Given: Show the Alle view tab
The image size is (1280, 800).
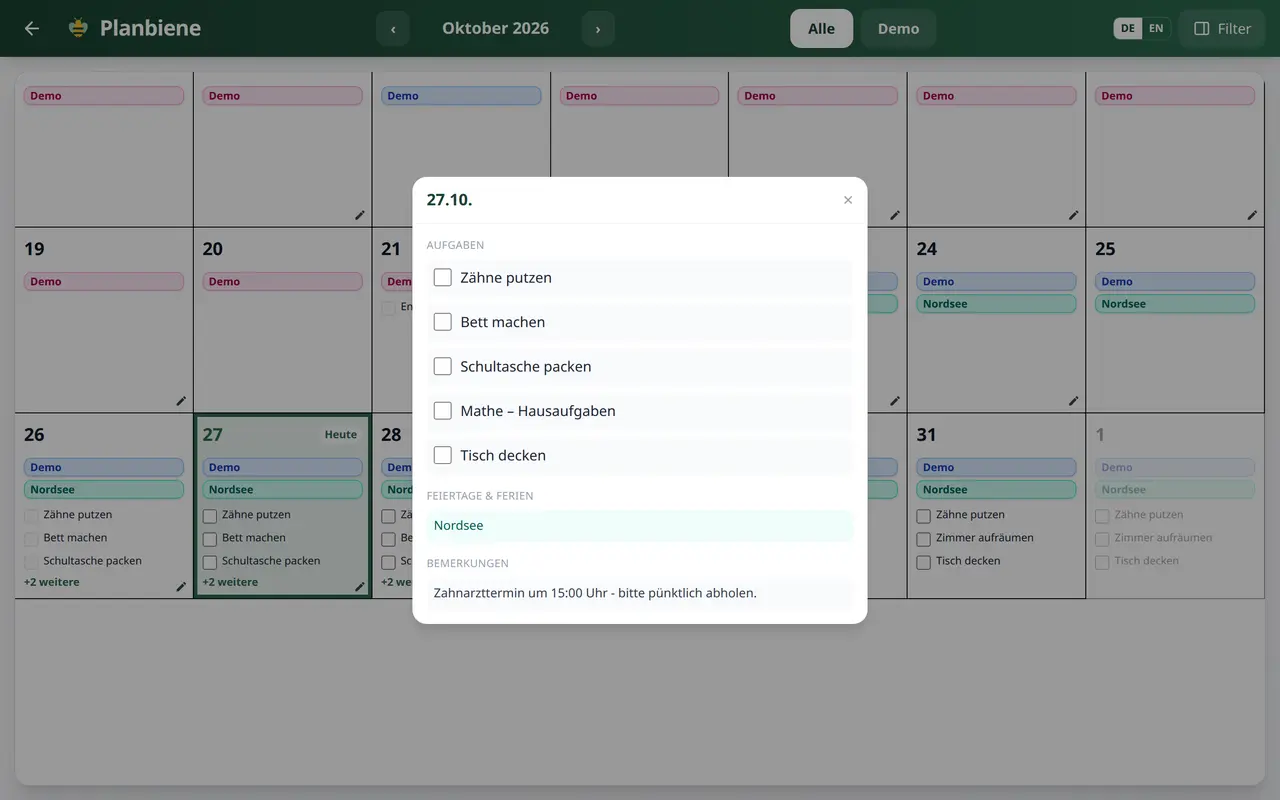Looking at the screenshot, I should [821, 29].
